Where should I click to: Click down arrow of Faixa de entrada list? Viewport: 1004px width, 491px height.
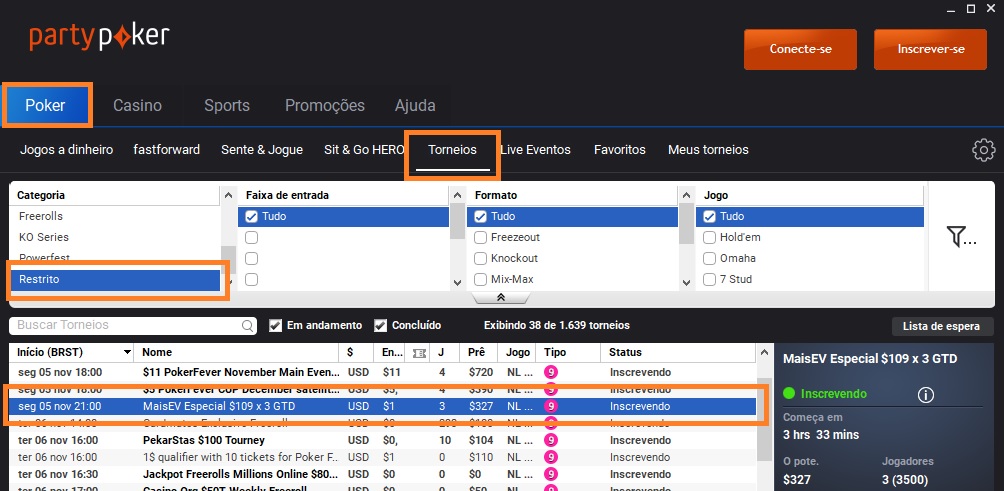tap(457, 282)
